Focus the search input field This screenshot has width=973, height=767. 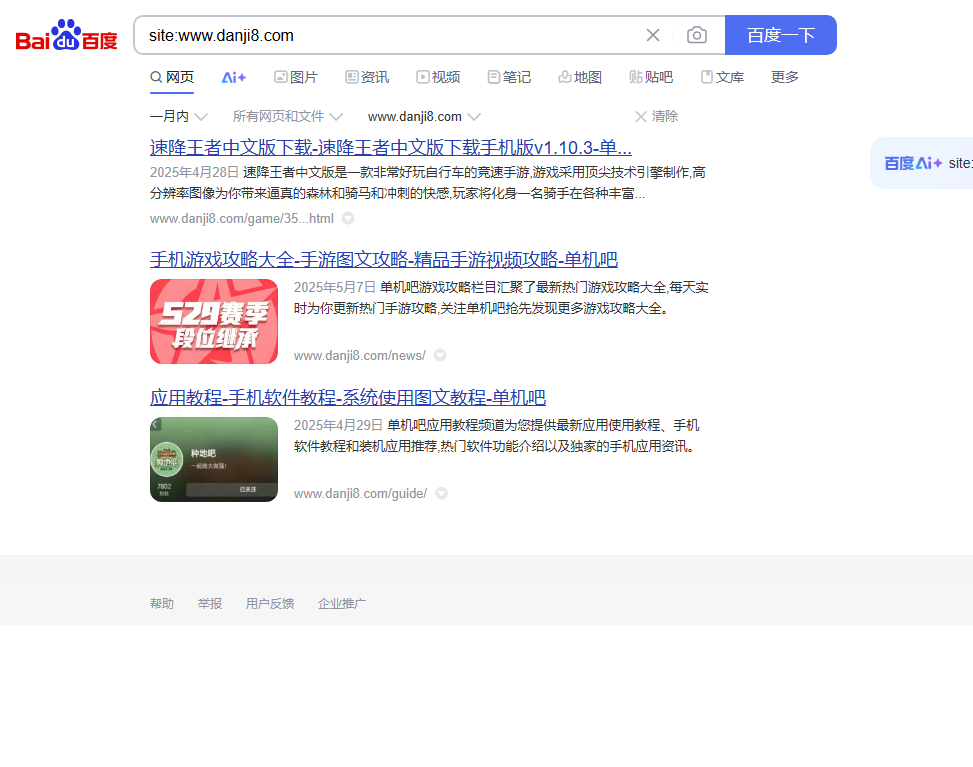tap(391, 35)
